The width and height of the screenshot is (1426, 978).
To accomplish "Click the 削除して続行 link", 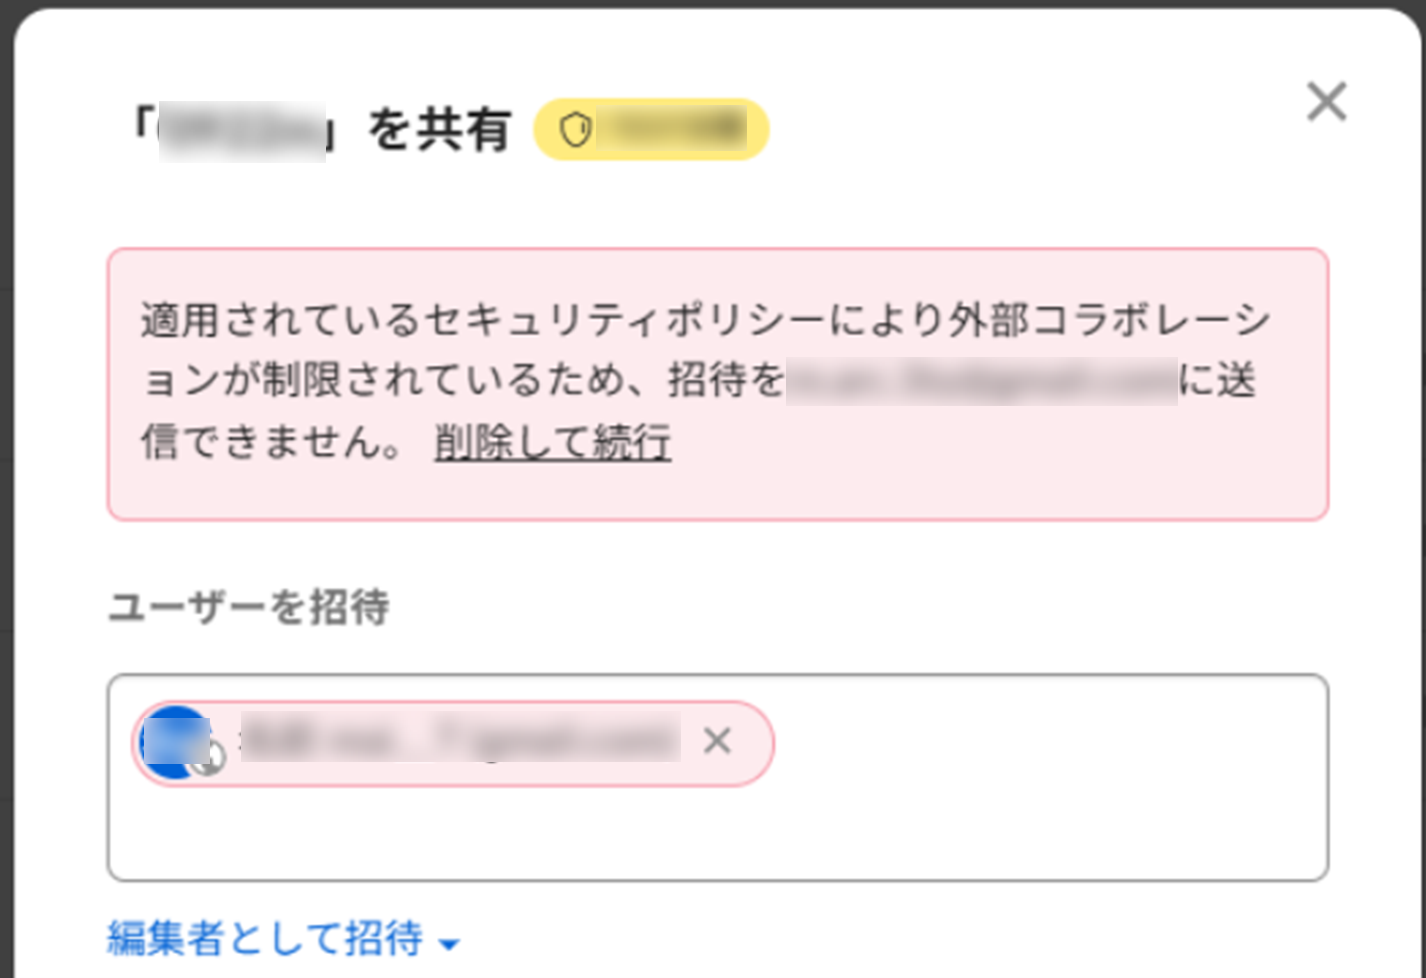I will [552, 442].
